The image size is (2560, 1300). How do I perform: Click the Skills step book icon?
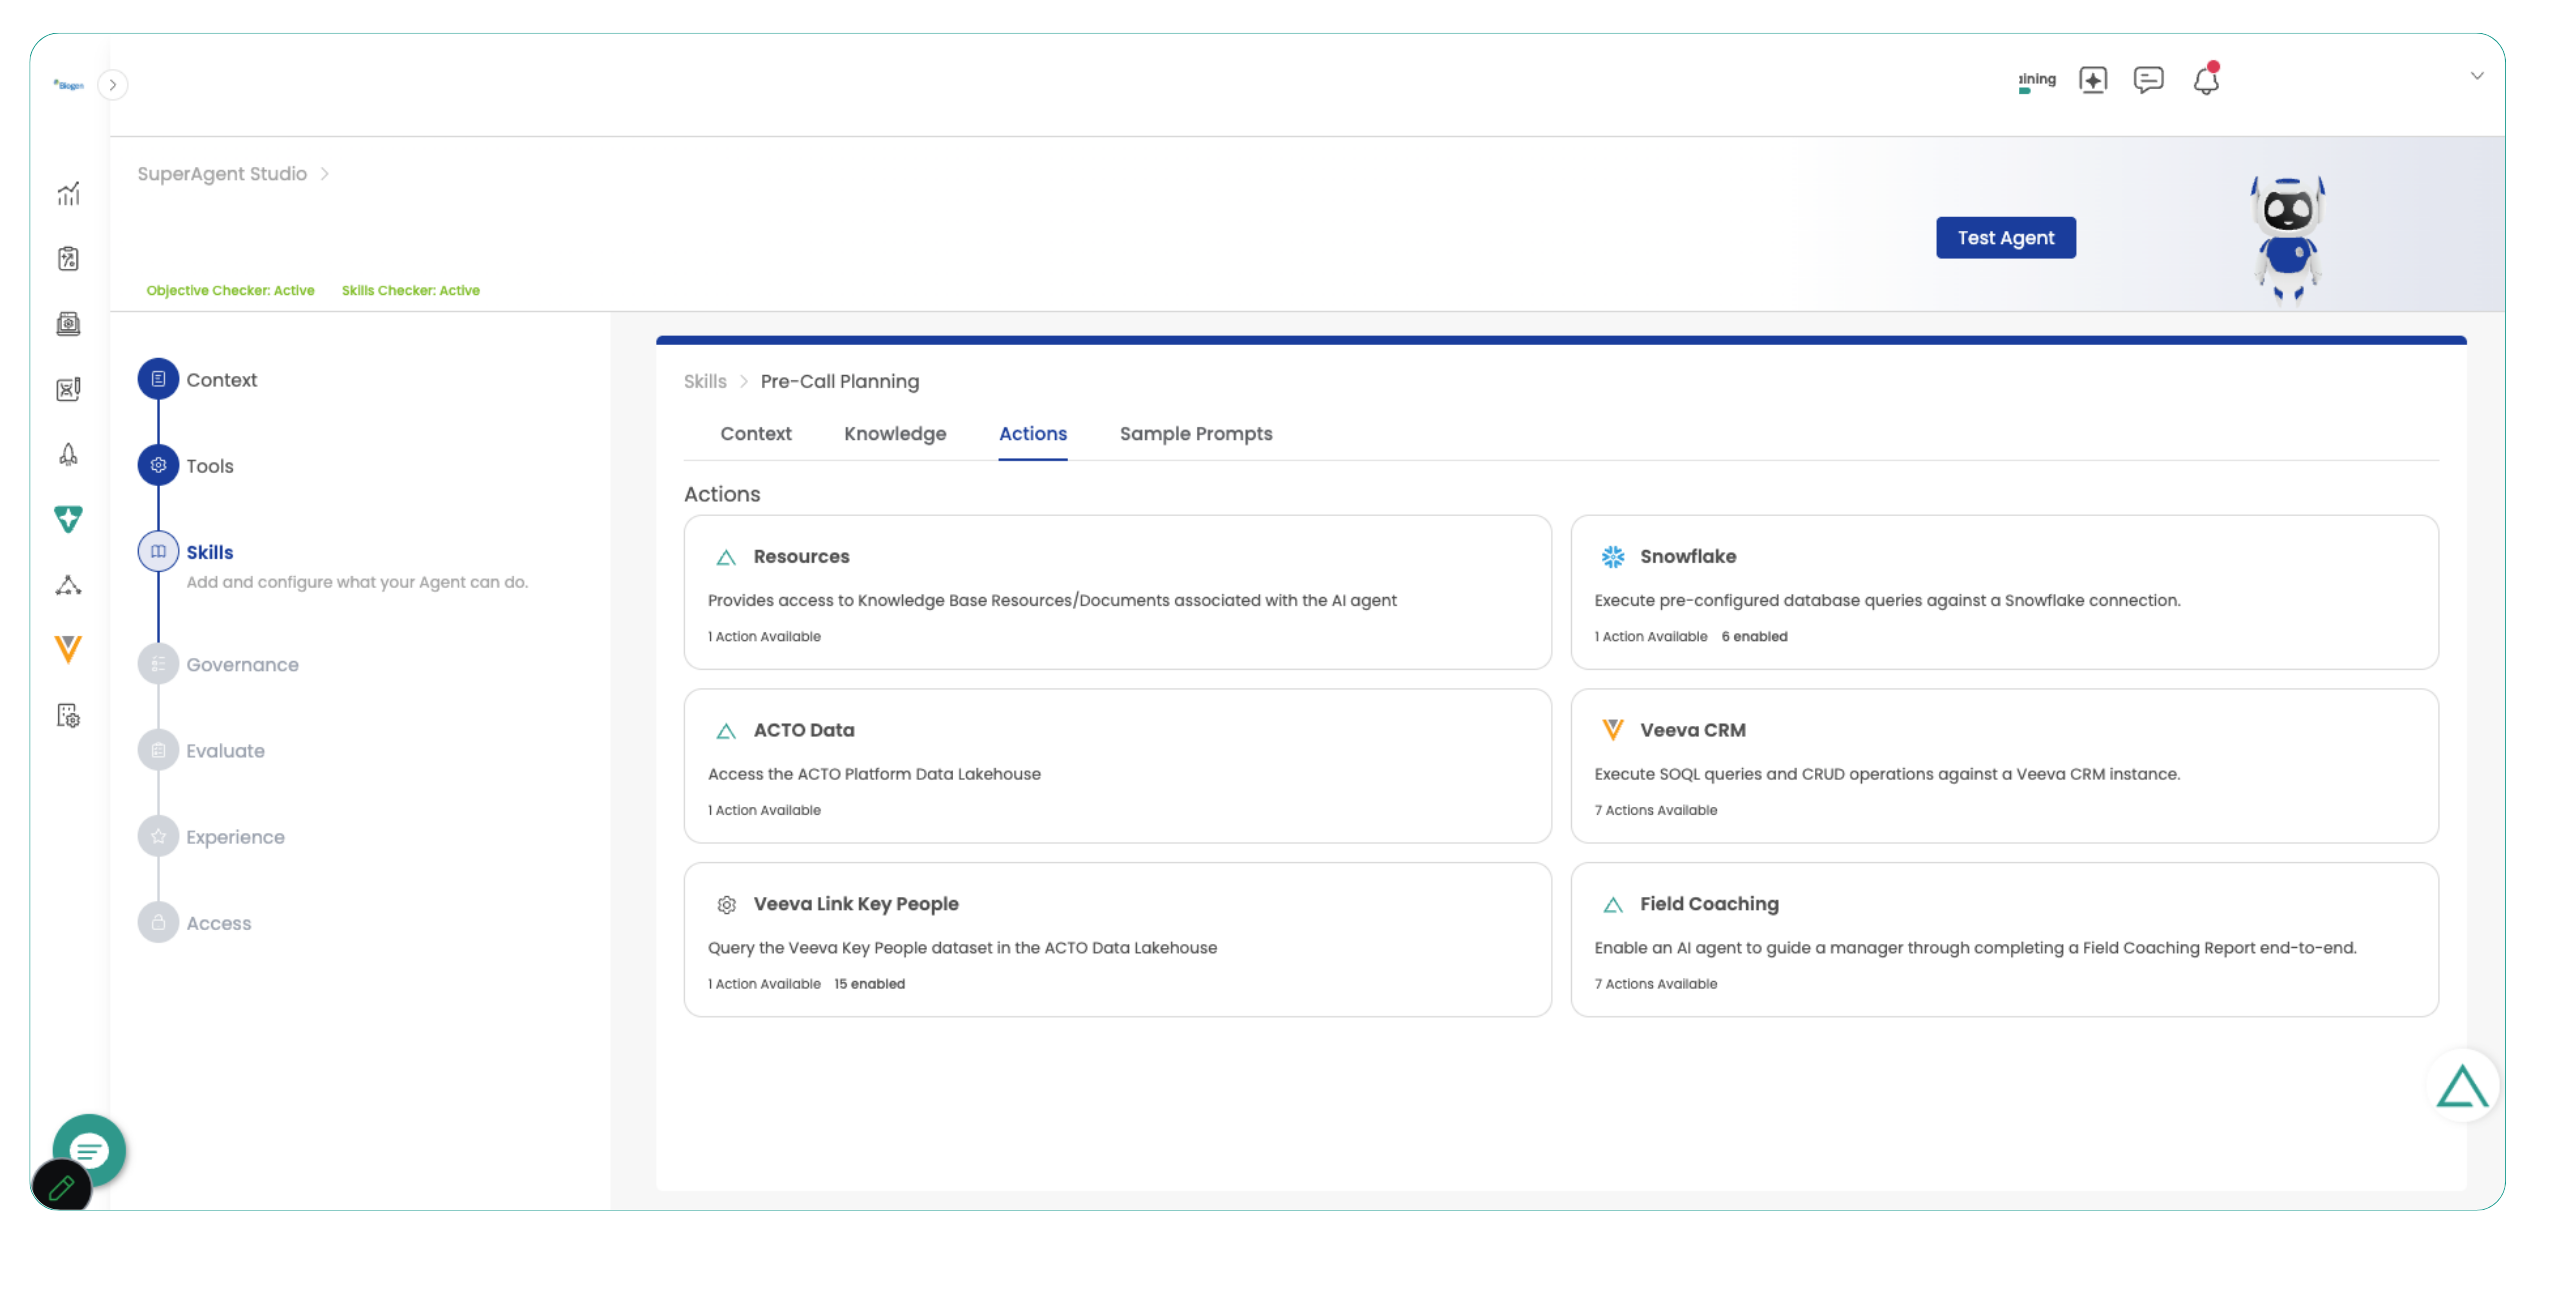(x=158, y=551)
